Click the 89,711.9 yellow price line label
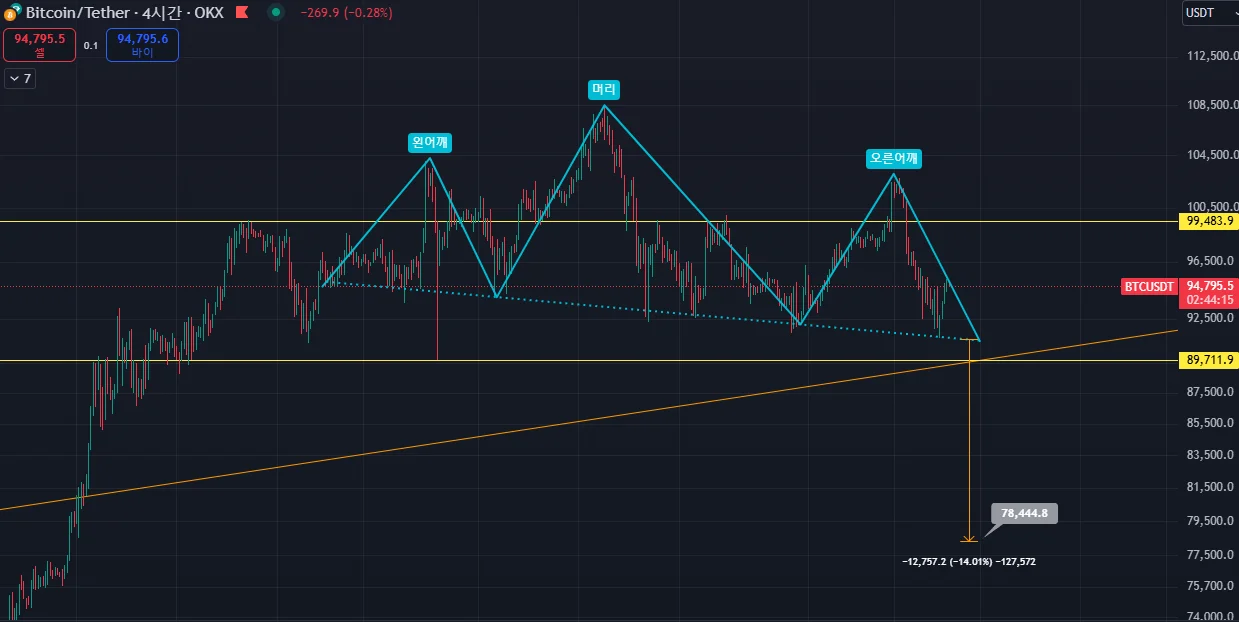The width and height of the screenshot is (1239, 622). [x=1209, y=360]
